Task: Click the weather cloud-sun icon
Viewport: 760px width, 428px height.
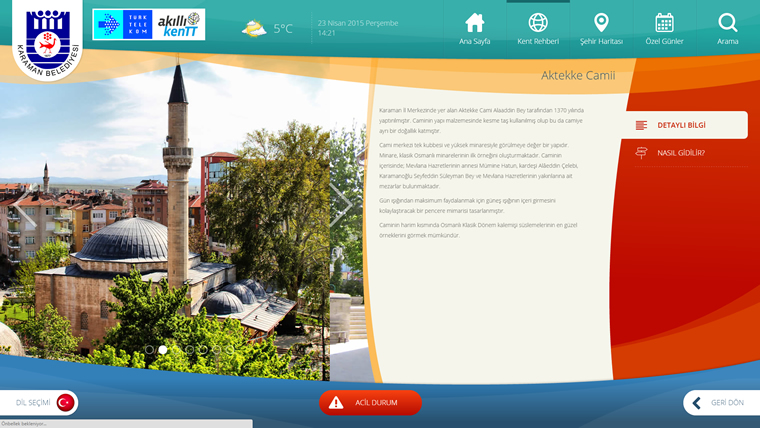Action: click(x=254, y=29)
